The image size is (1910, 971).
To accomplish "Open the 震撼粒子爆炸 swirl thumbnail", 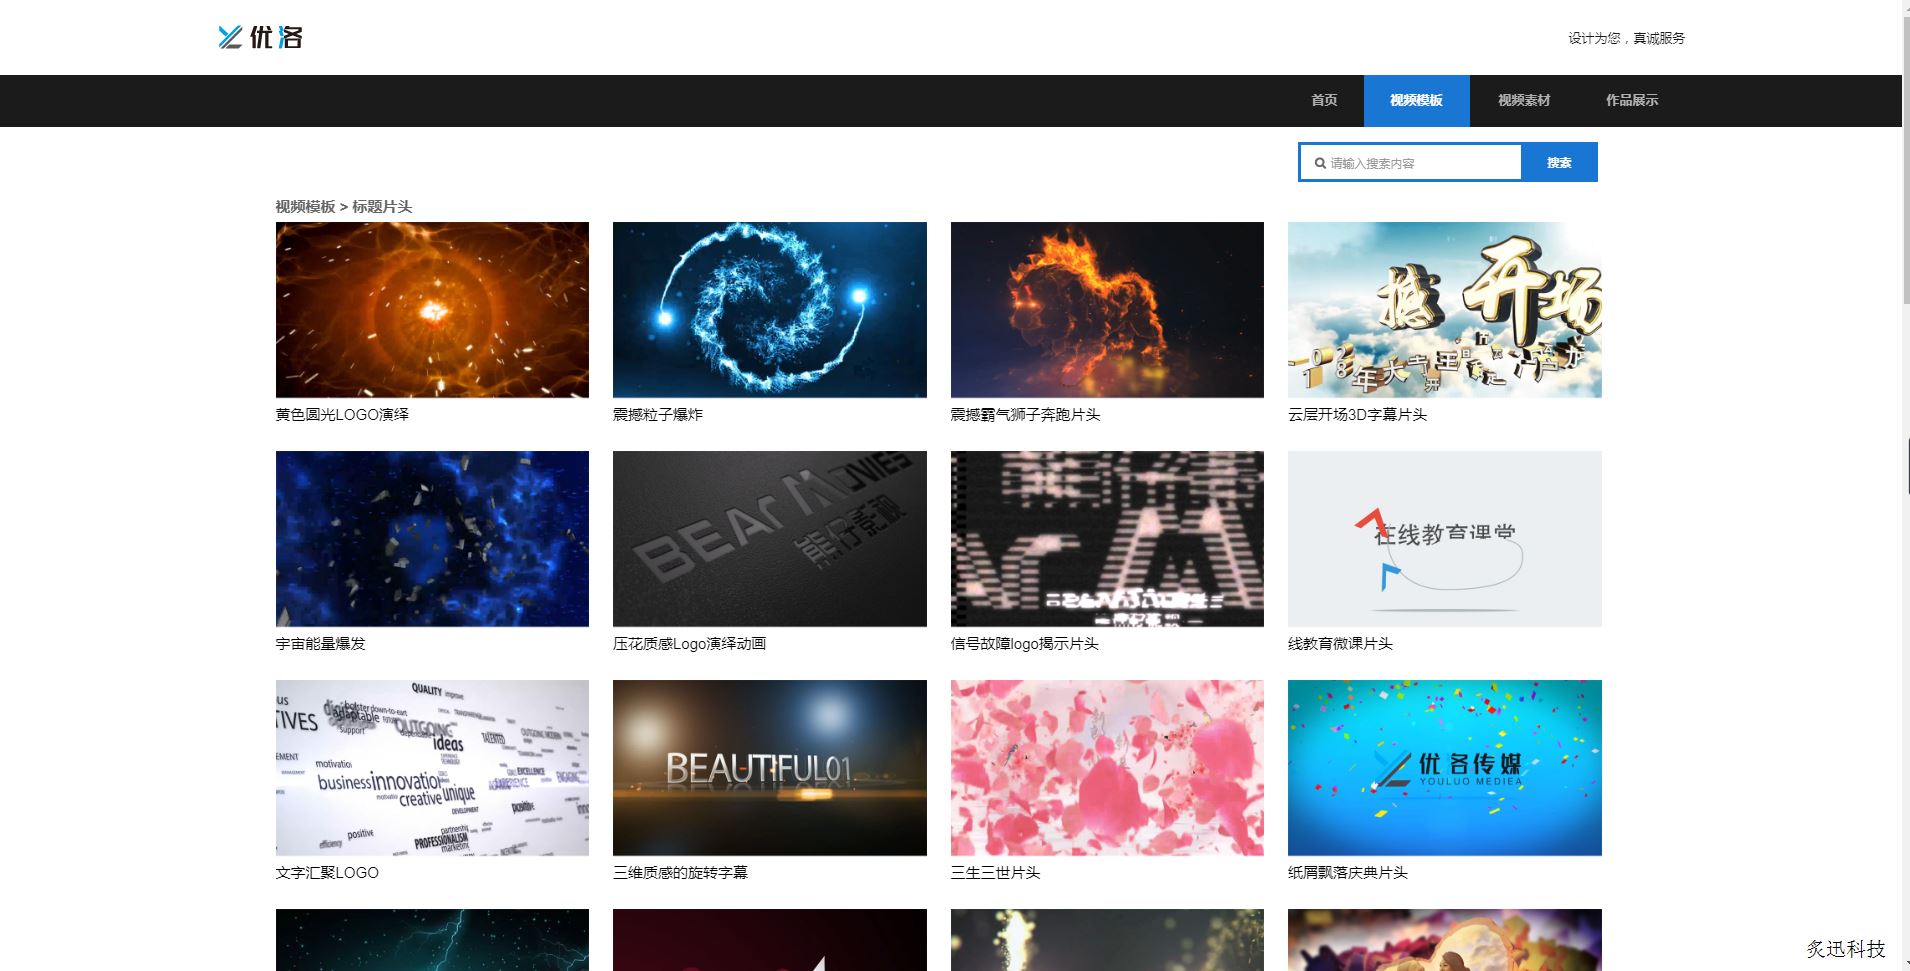I will (x=769, y=310).
